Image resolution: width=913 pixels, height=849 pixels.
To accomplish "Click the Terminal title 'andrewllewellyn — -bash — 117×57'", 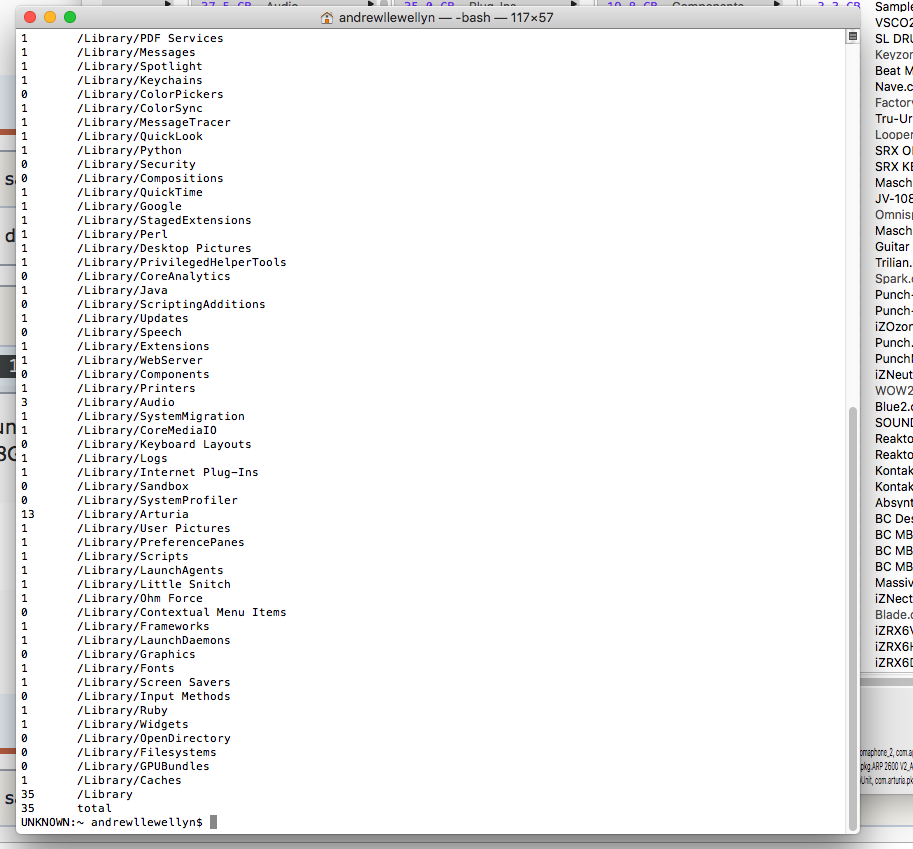I will [446, 18].
